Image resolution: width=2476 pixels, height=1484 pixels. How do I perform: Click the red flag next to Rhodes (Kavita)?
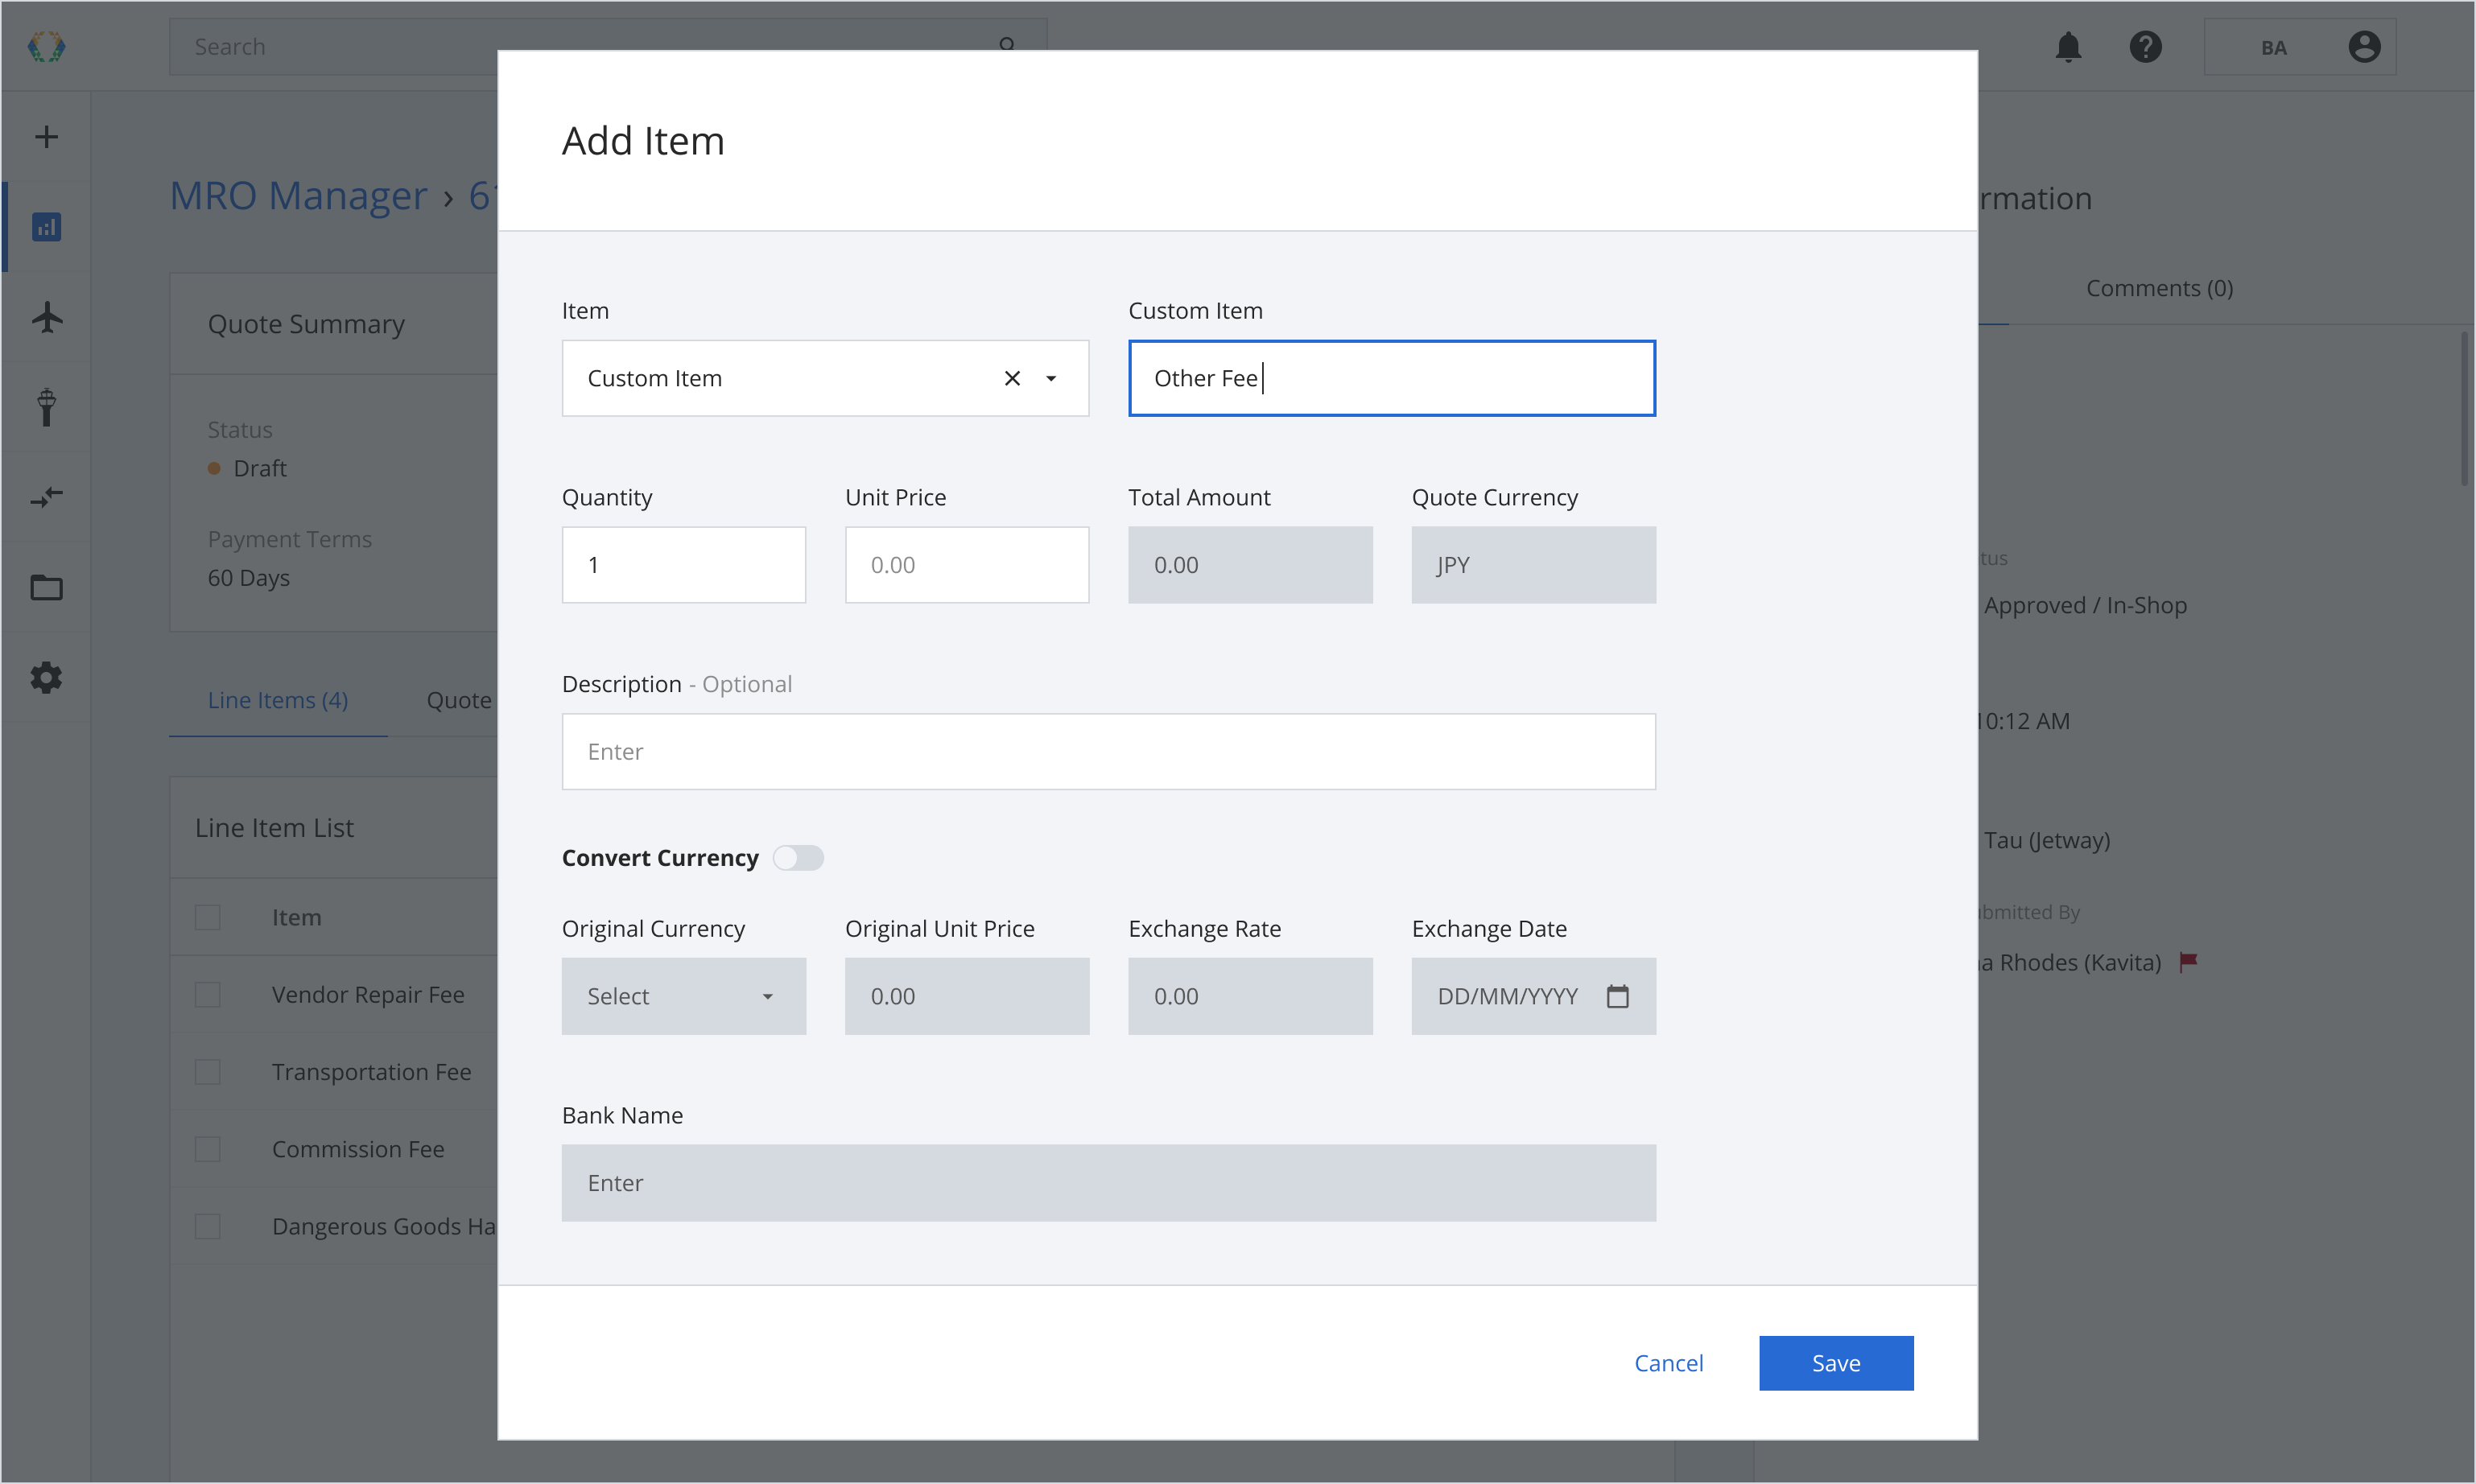pos(2188,962)
